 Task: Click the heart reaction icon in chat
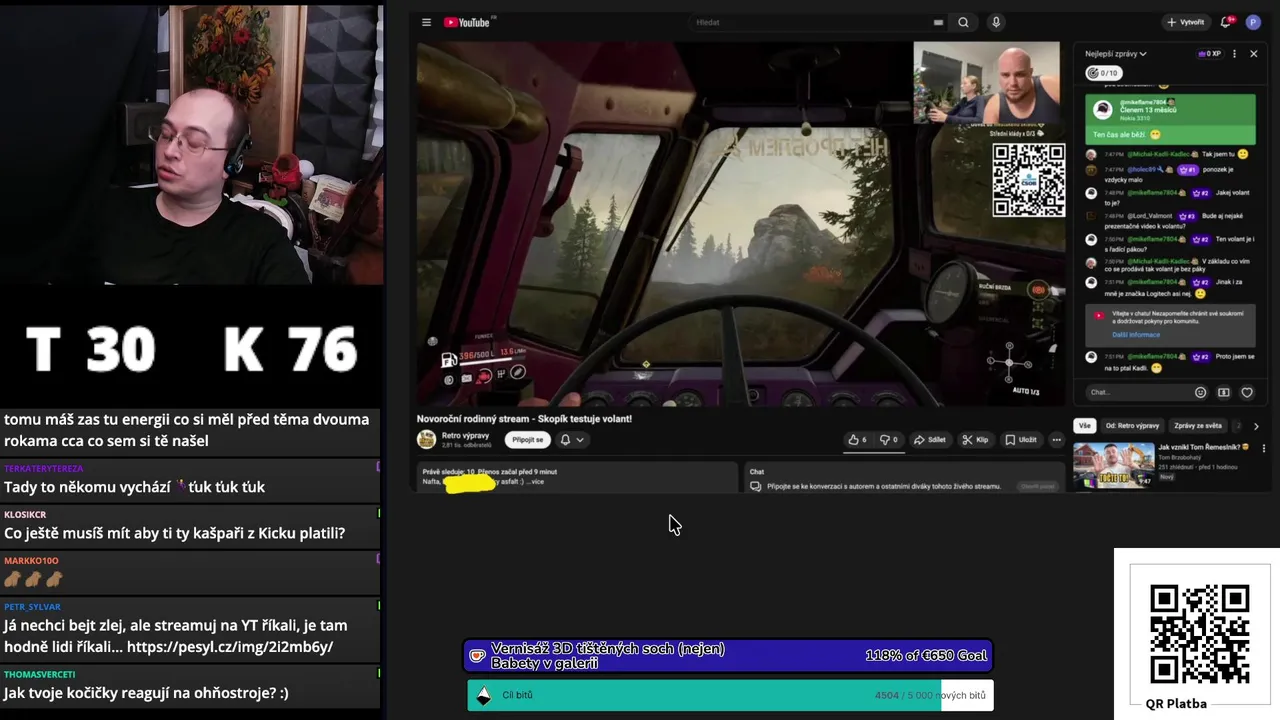(x=1247, y=393)
